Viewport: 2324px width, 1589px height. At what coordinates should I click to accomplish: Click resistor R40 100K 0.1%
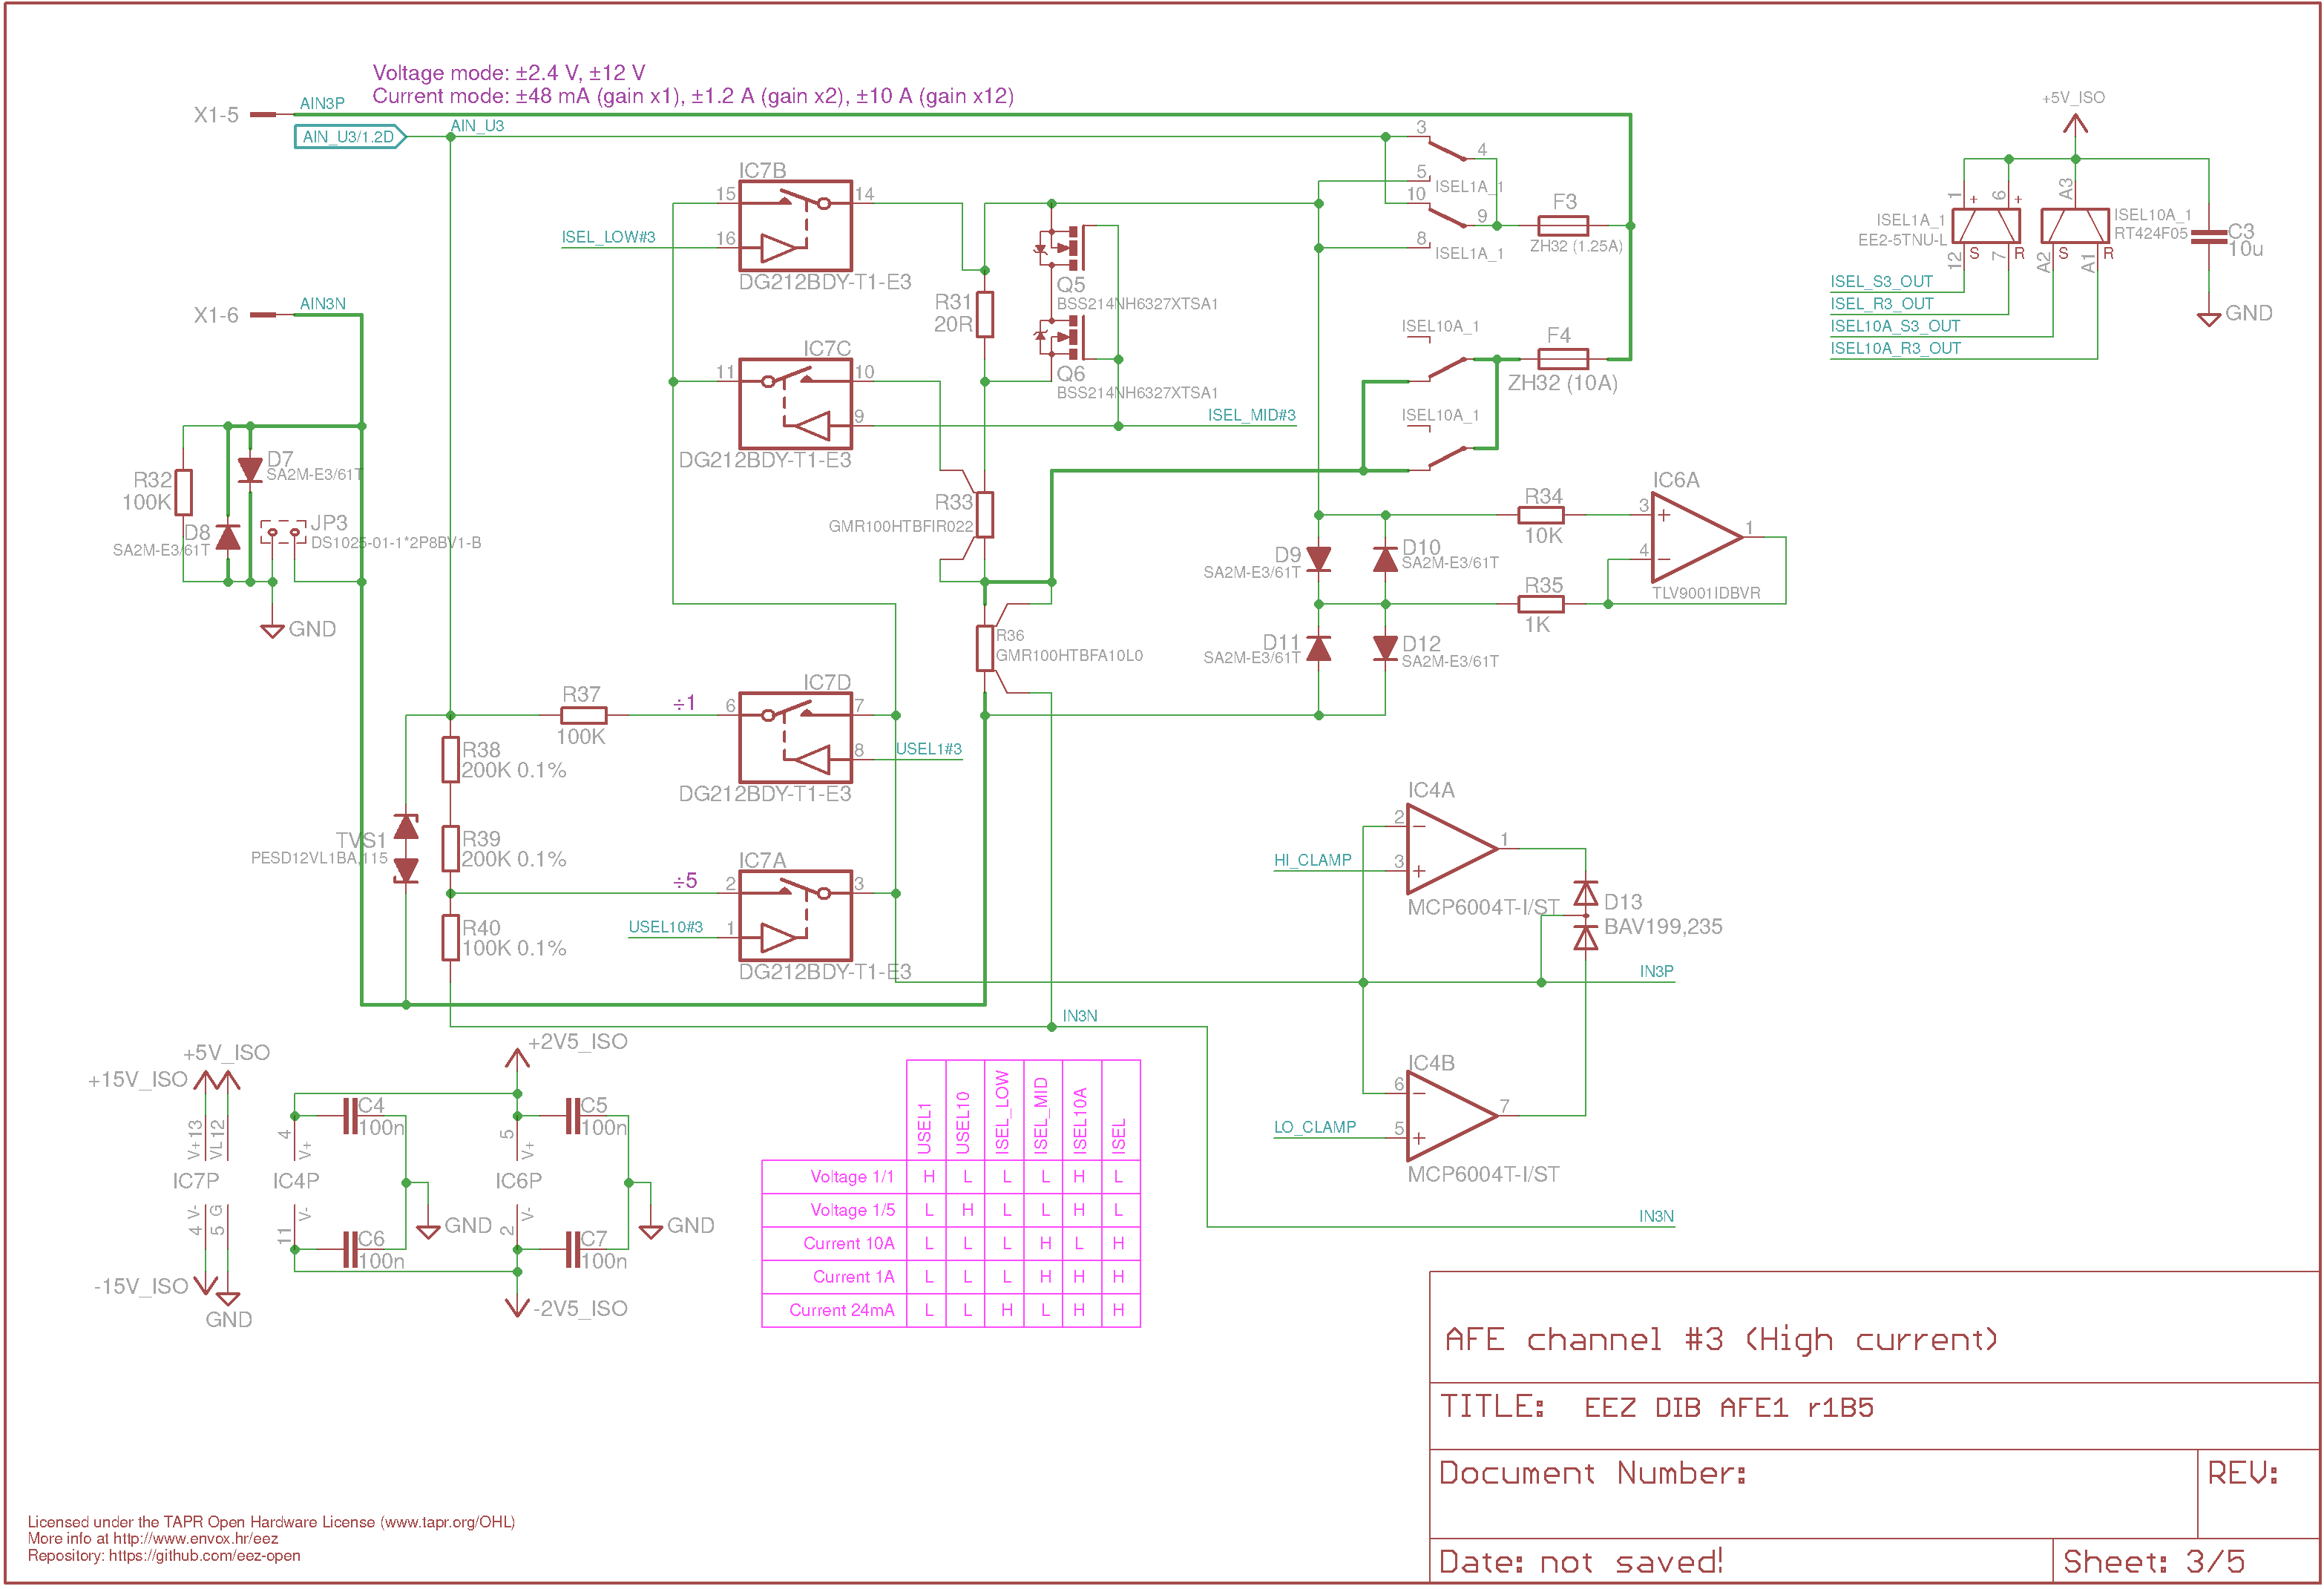[451, 938]
